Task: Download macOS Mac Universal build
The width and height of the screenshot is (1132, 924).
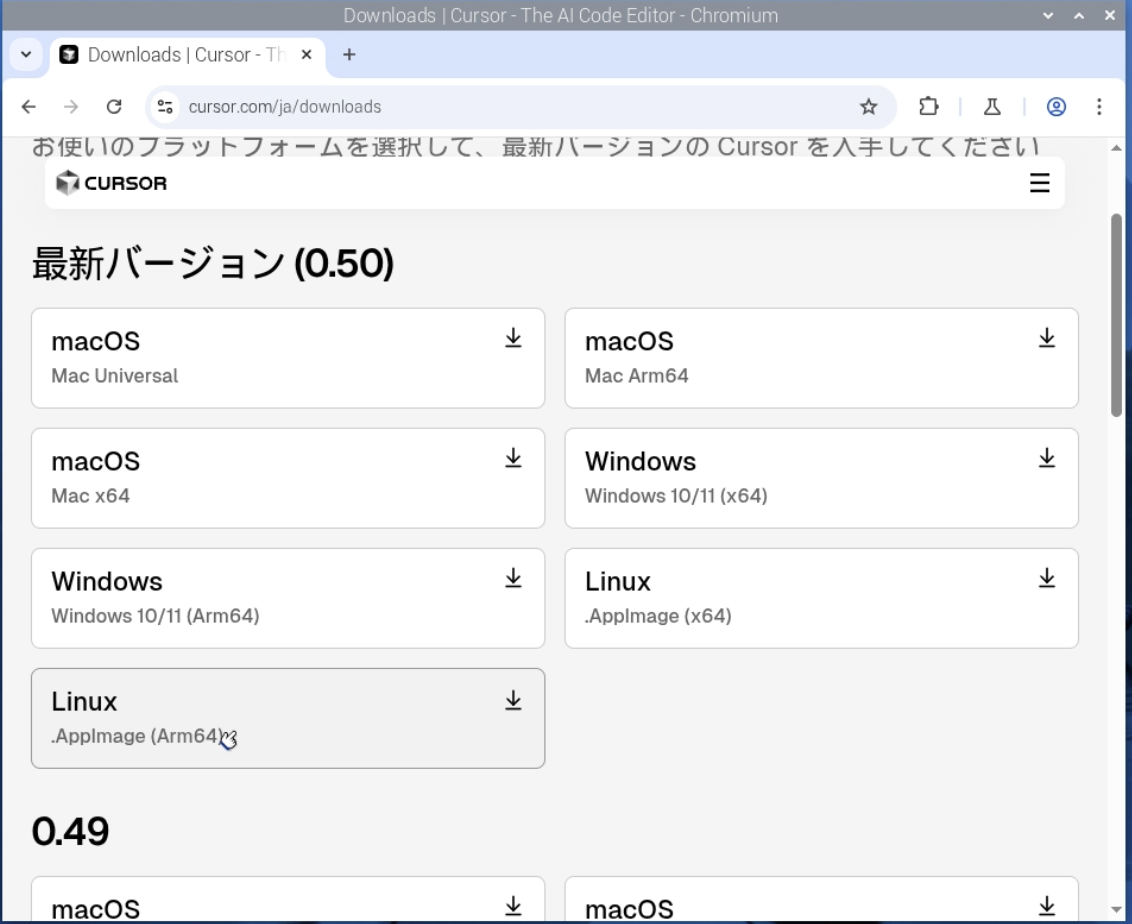Action: [x=288, y=358]
